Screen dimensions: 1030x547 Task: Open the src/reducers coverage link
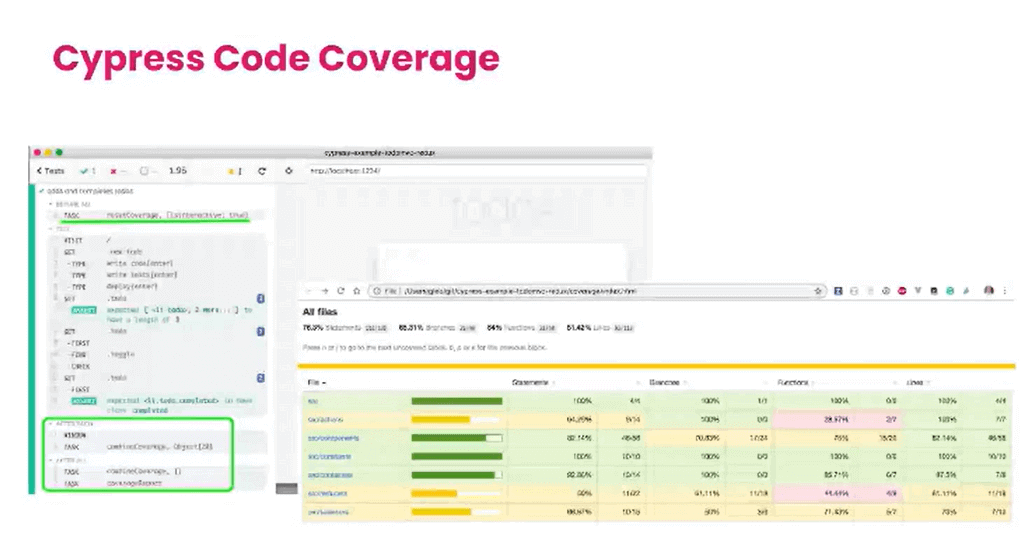click(327, 493)
